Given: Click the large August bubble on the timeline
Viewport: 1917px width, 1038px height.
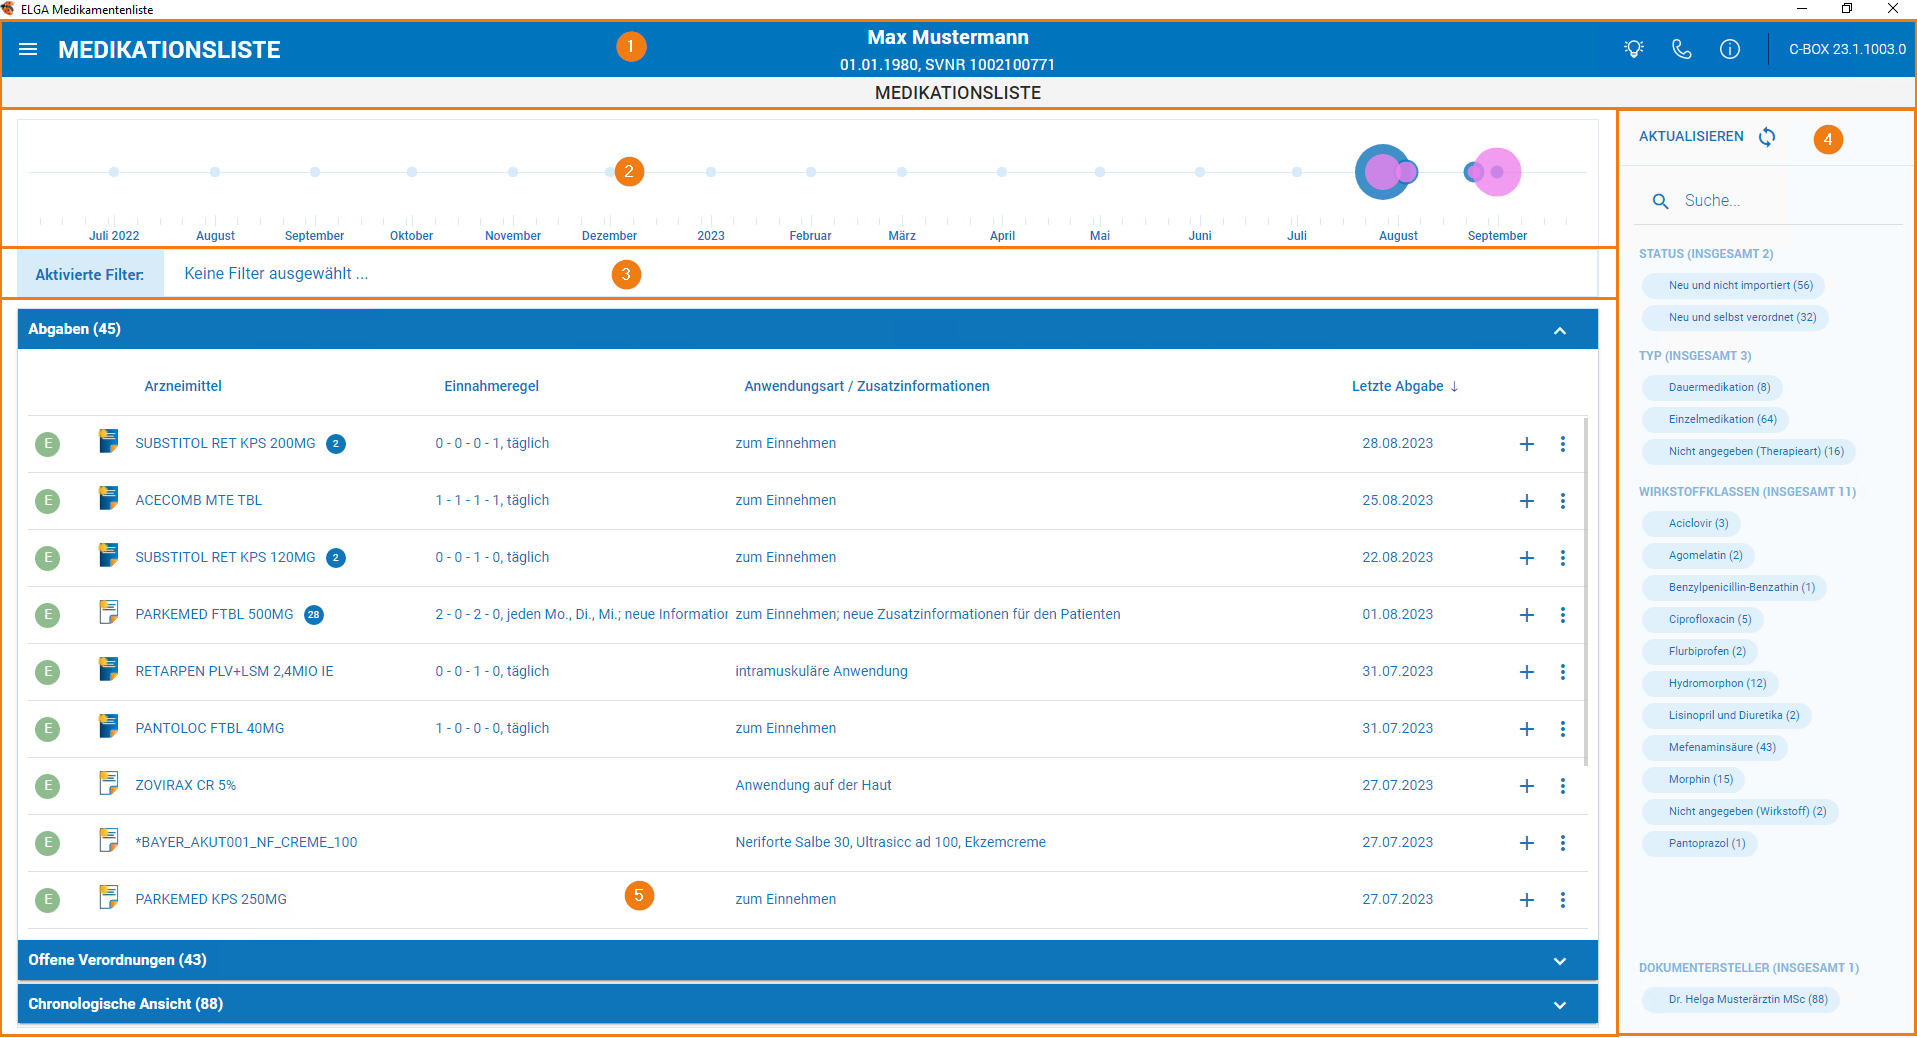Looking at the screenshot, I should [1383, 172].
